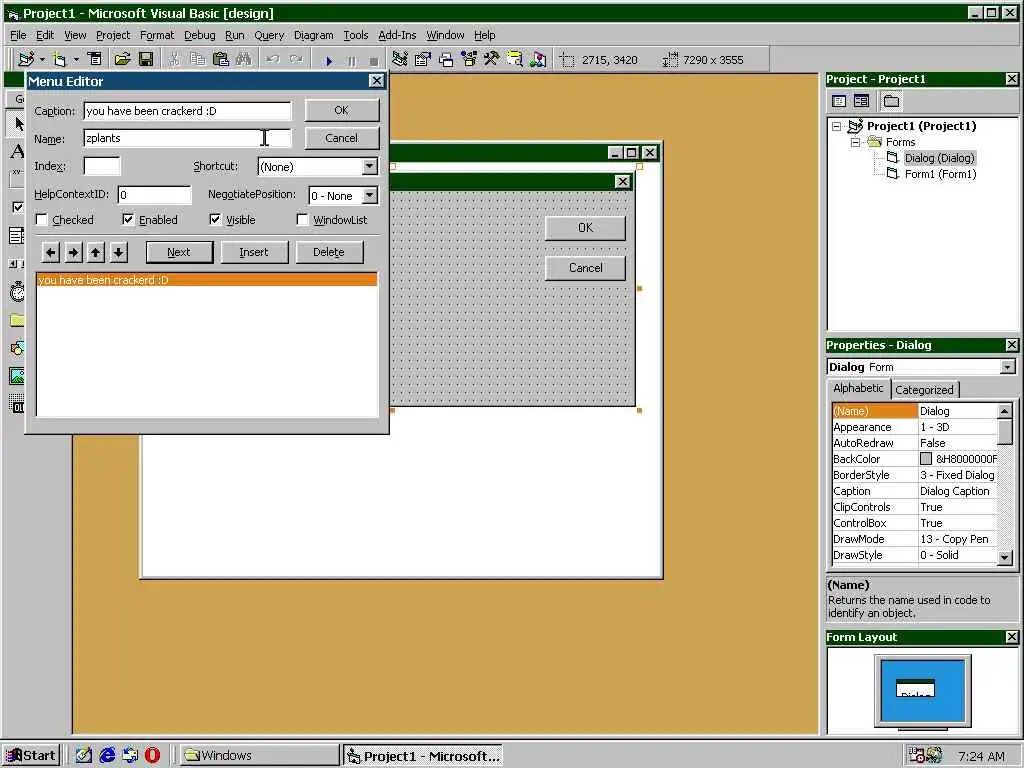
Task: Click scroll-down arrow in Properties list
Action: pyautogui.click(x=1004, y=557)
